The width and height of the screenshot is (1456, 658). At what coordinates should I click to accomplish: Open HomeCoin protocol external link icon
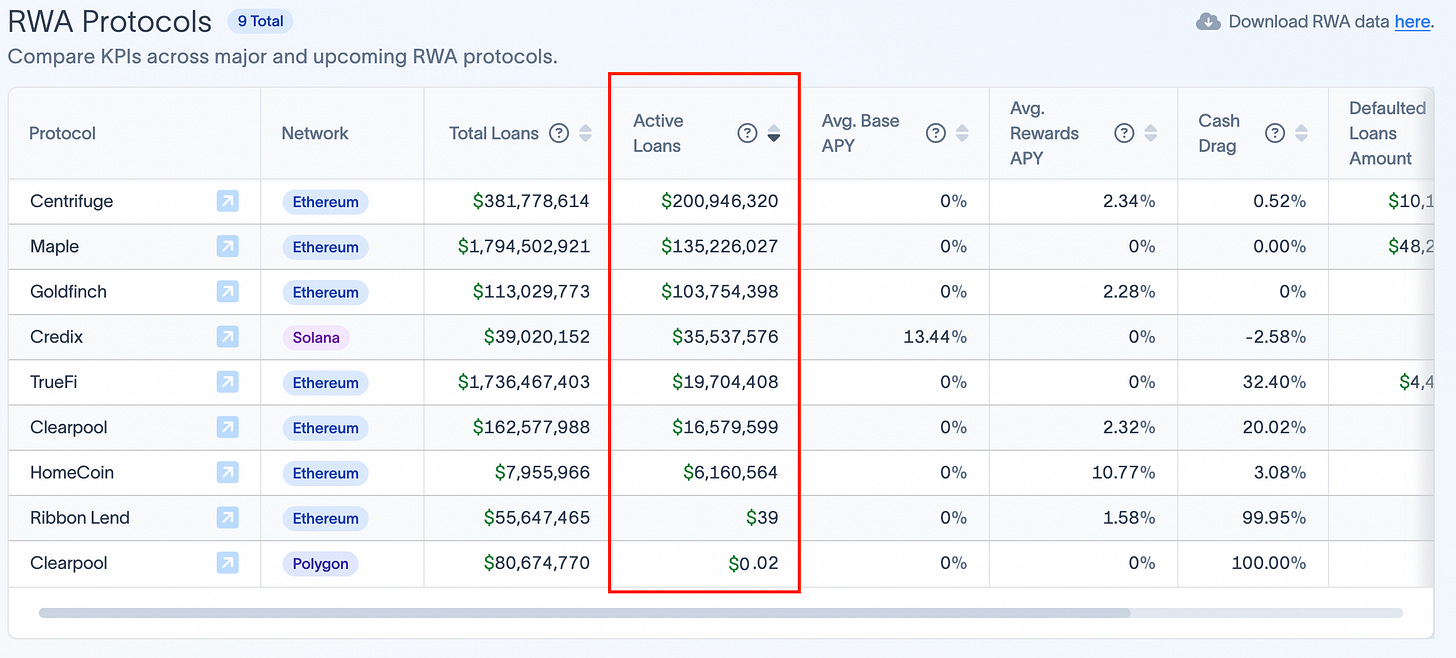pos(228,473)
